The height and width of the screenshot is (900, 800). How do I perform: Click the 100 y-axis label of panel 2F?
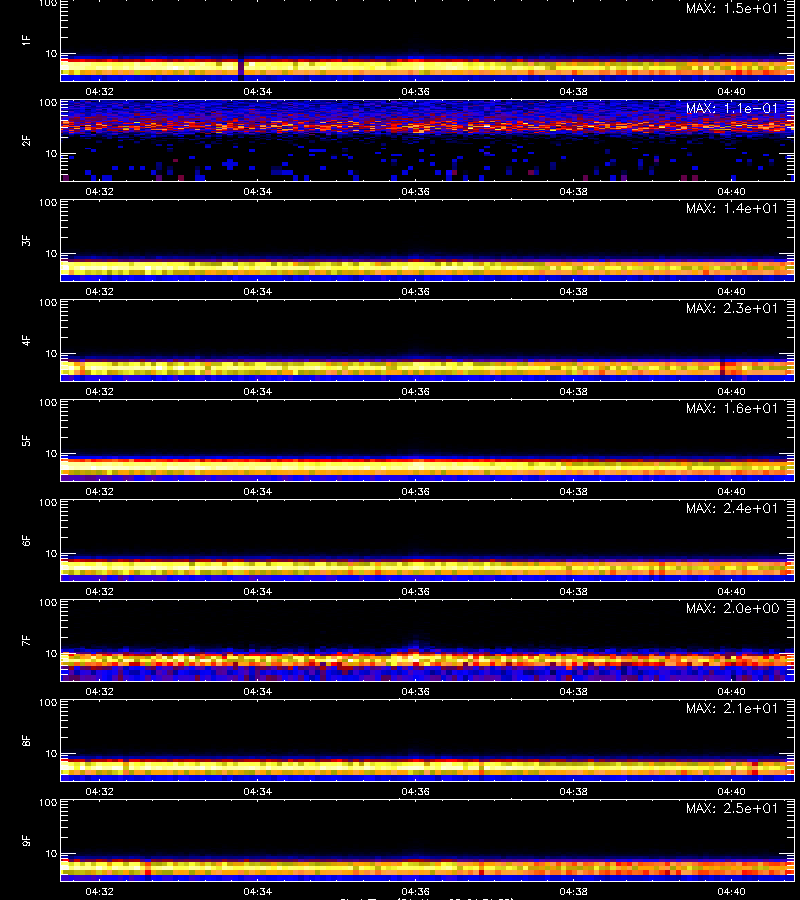coord(48,103)
